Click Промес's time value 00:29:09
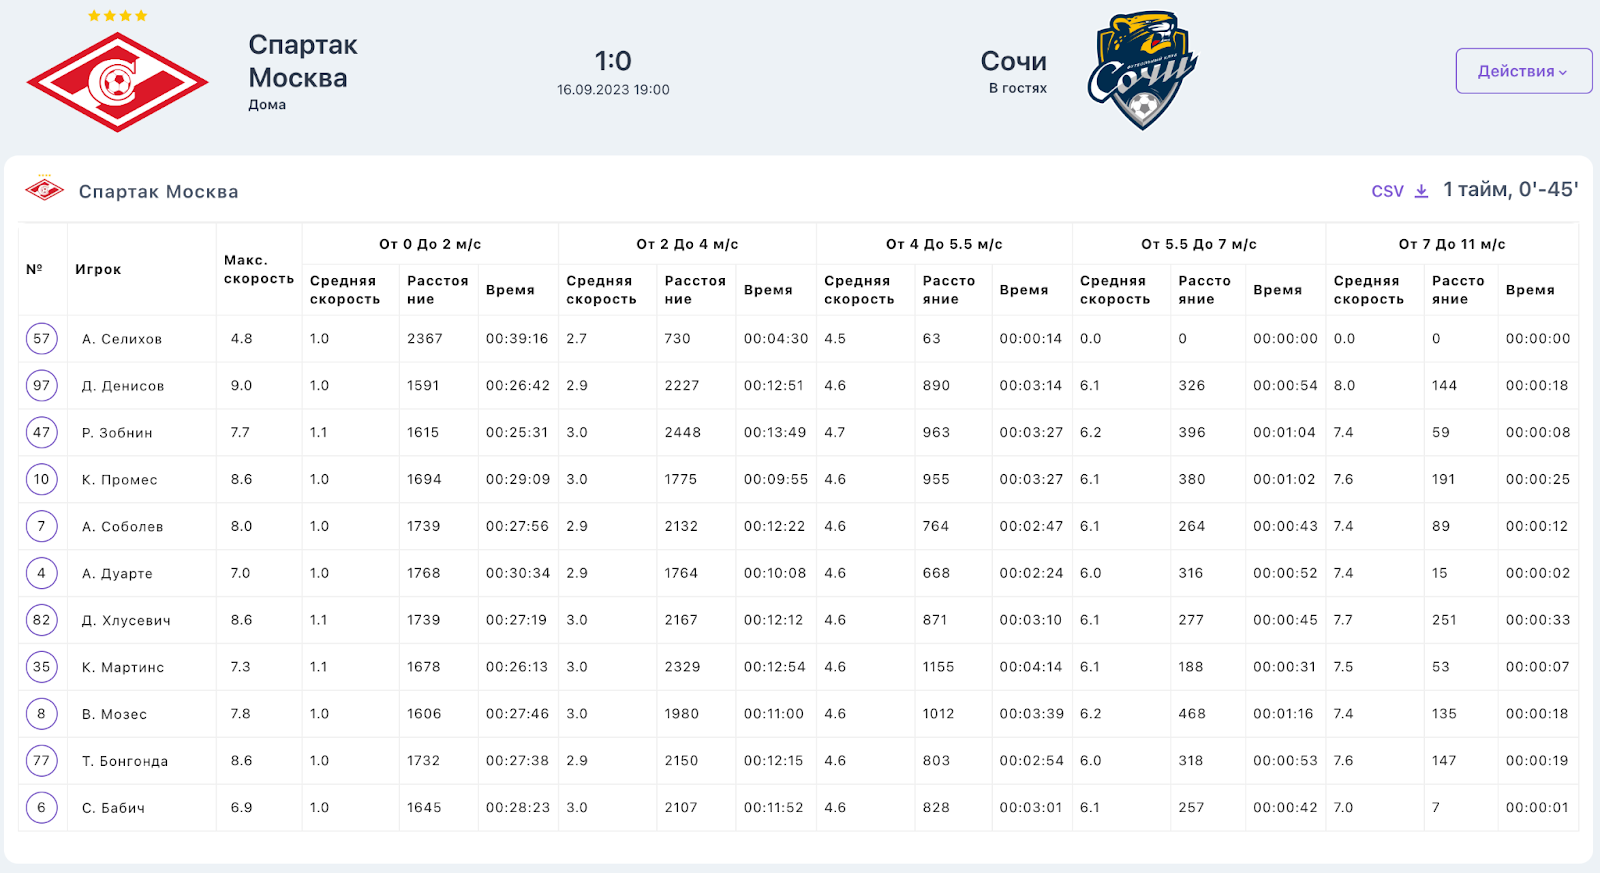Viewport: 1600px width, 873px height. point(518,480)
